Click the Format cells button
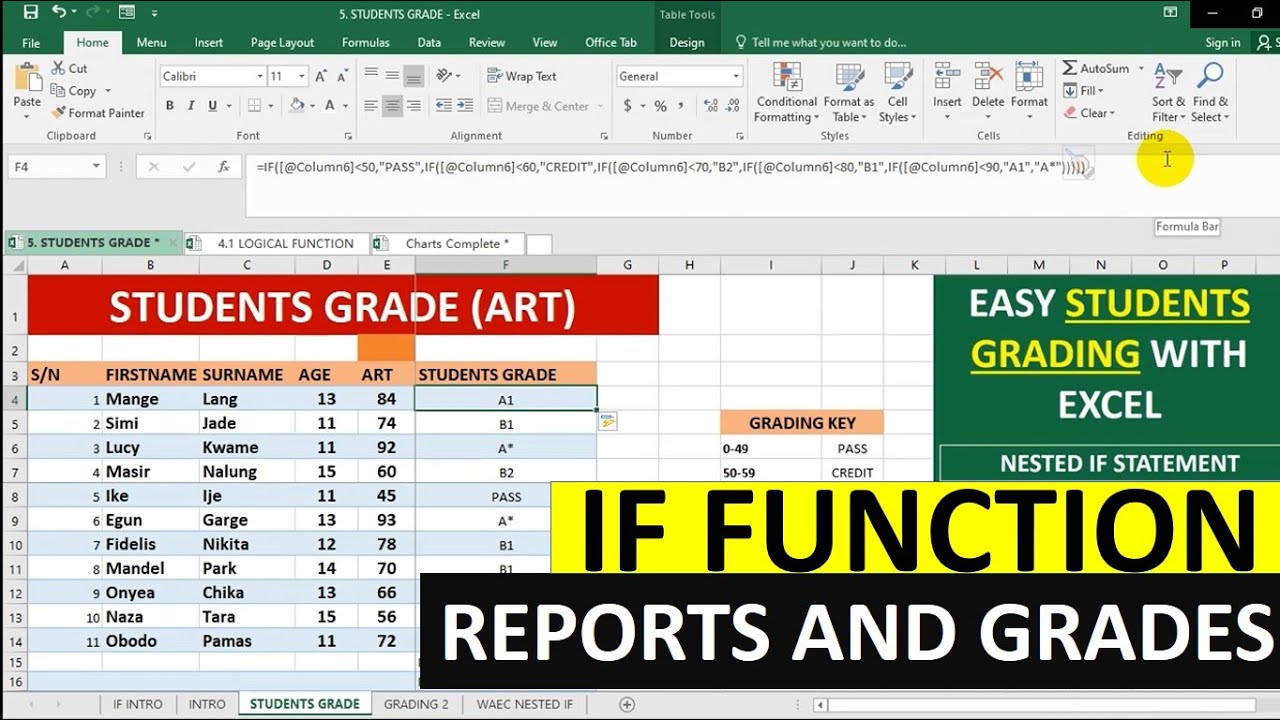 [x=1029, y=92]
